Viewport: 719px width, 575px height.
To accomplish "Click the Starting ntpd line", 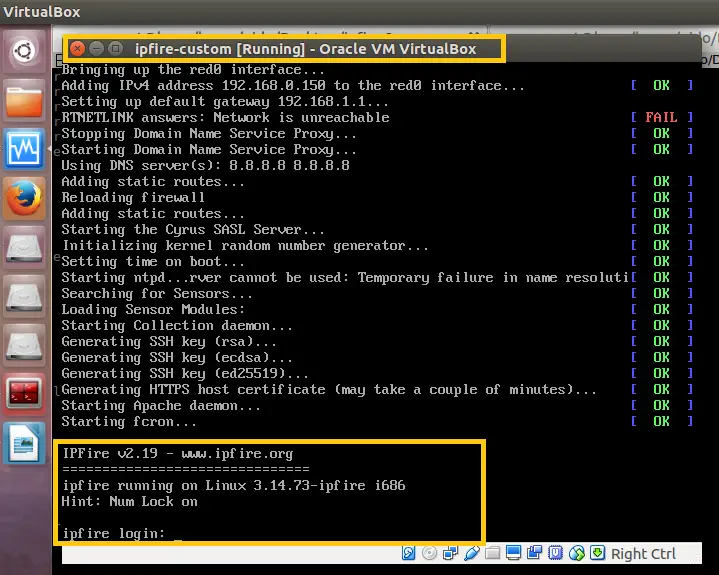I will 345,277.
